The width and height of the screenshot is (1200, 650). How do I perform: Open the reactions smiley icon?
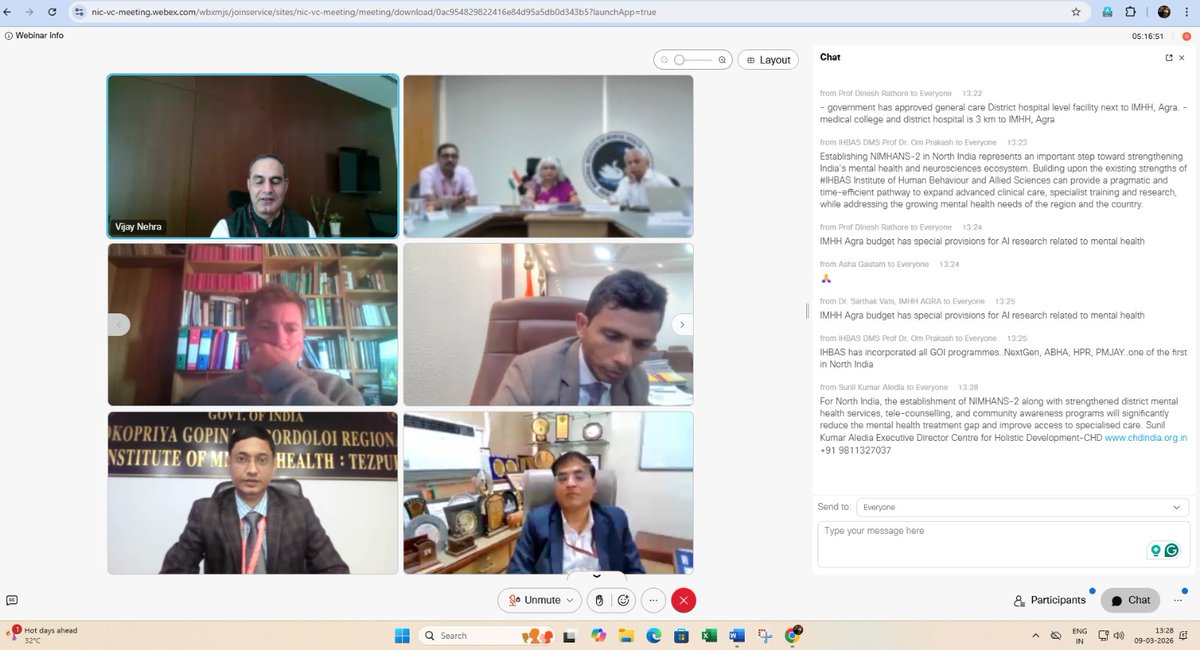624,600
